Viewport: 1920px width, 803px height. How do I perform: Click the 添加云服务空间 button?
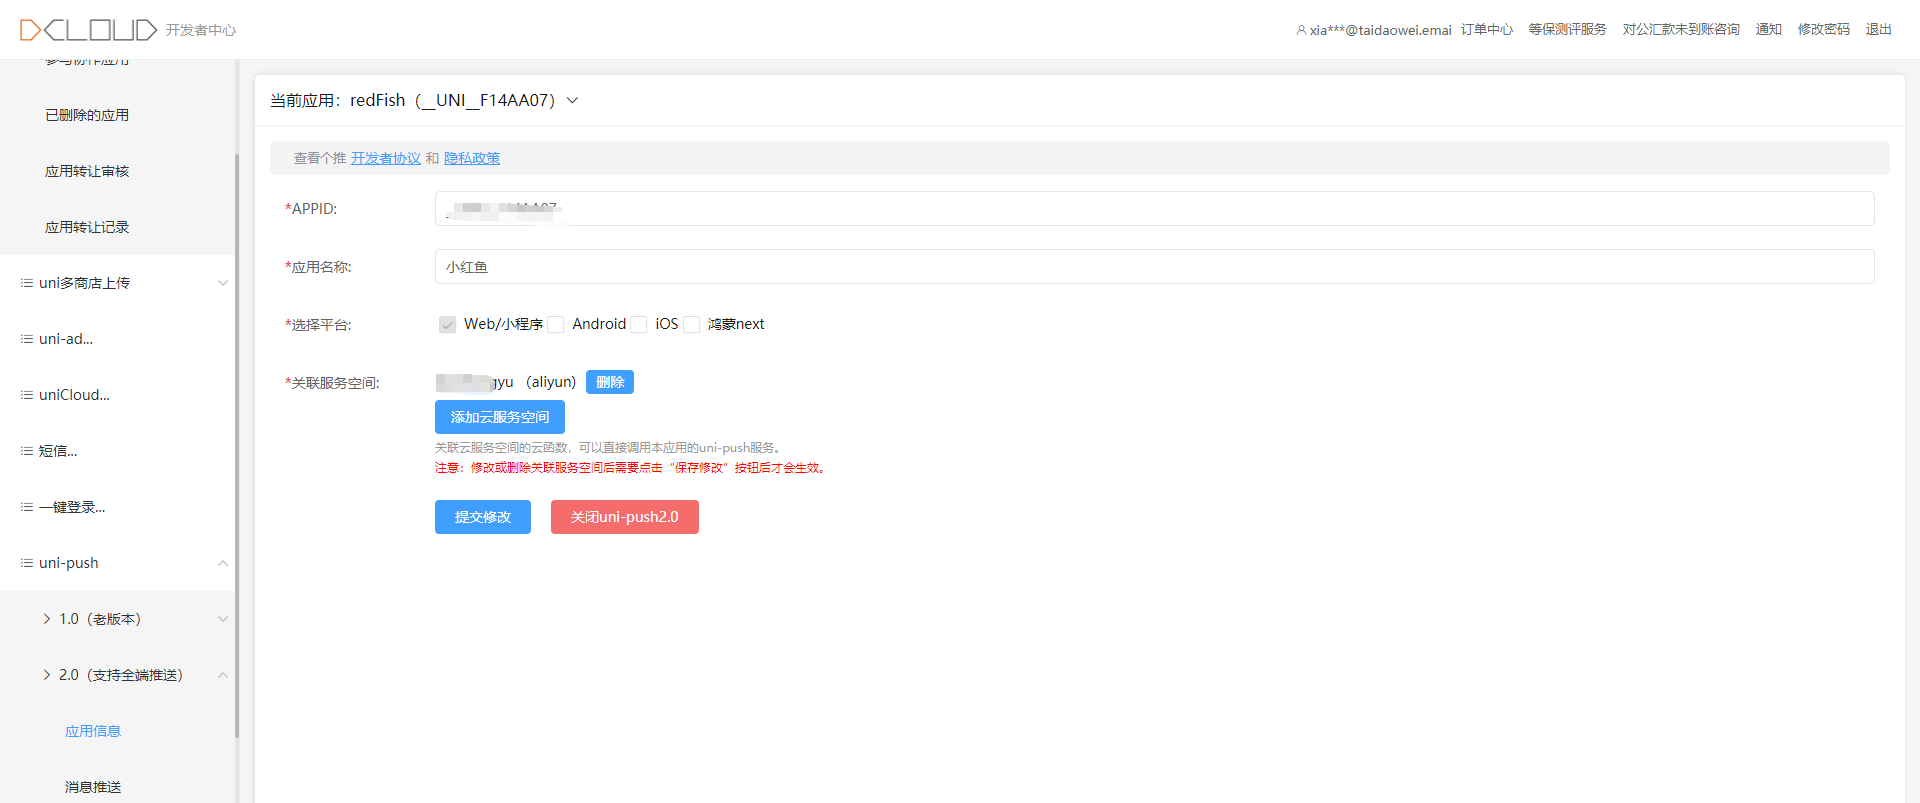500,417
